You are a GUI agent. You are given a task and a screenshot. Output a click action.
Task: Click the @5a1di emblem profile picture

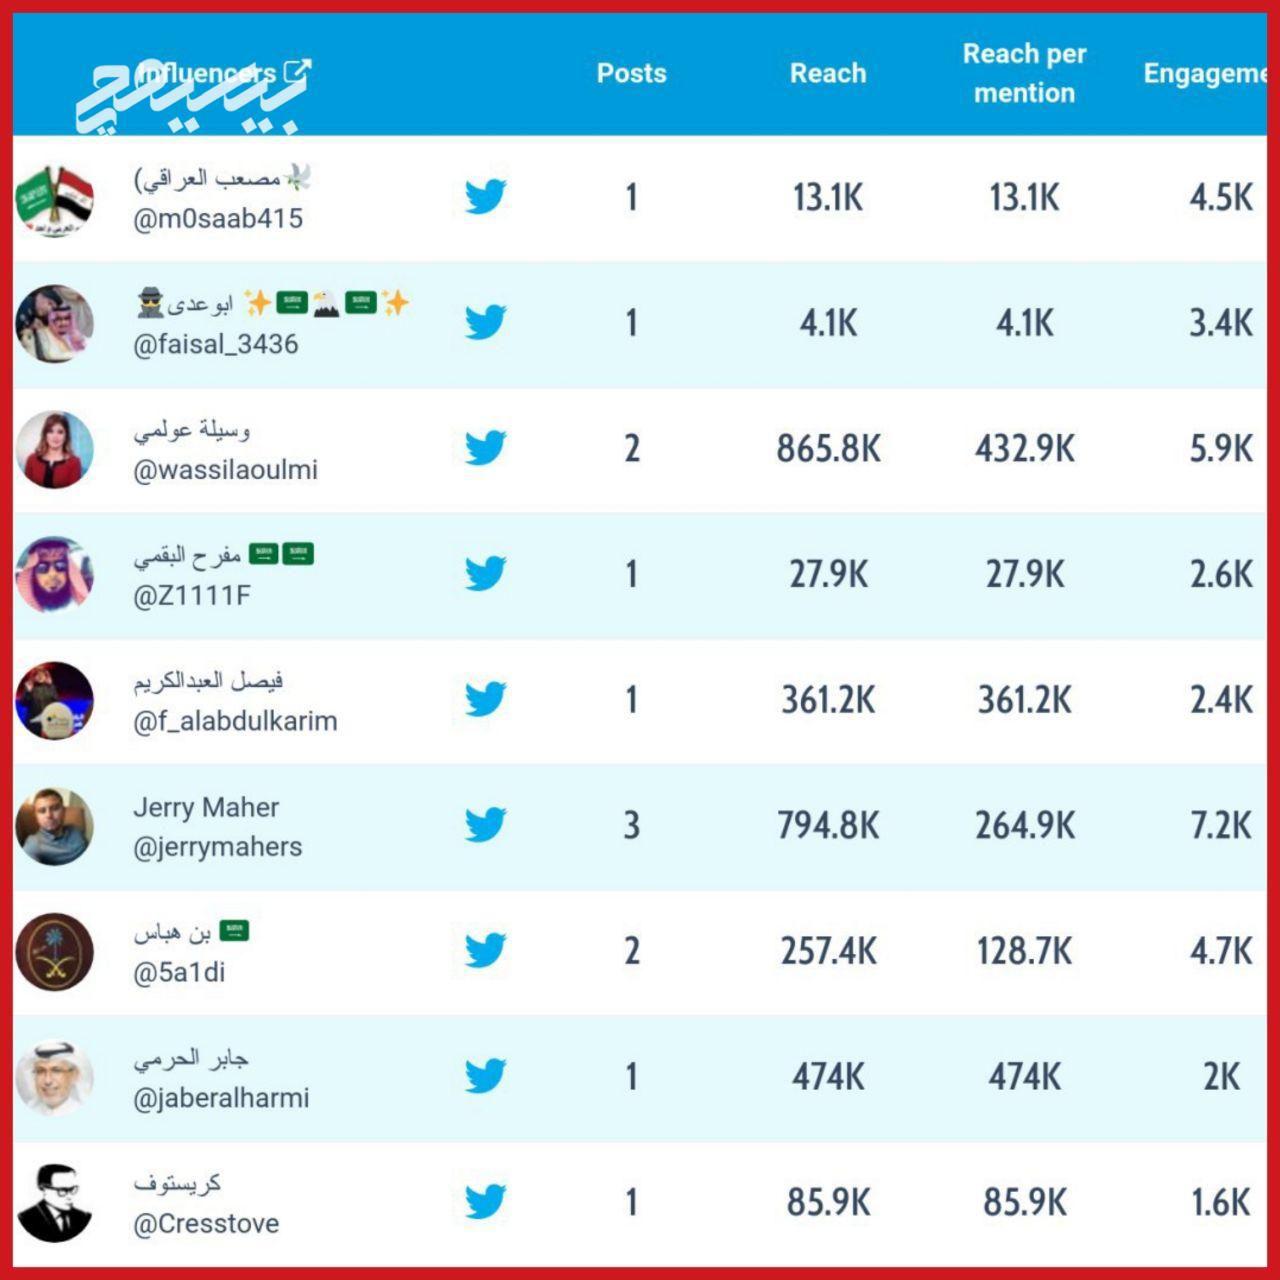pos(55,952)
